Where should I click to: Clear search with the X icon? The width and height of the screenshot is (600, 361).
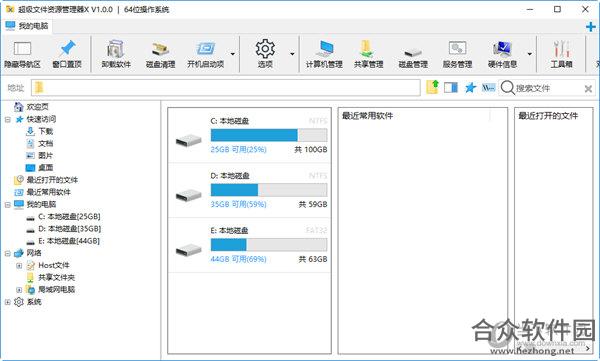click(x=588, y=89)
